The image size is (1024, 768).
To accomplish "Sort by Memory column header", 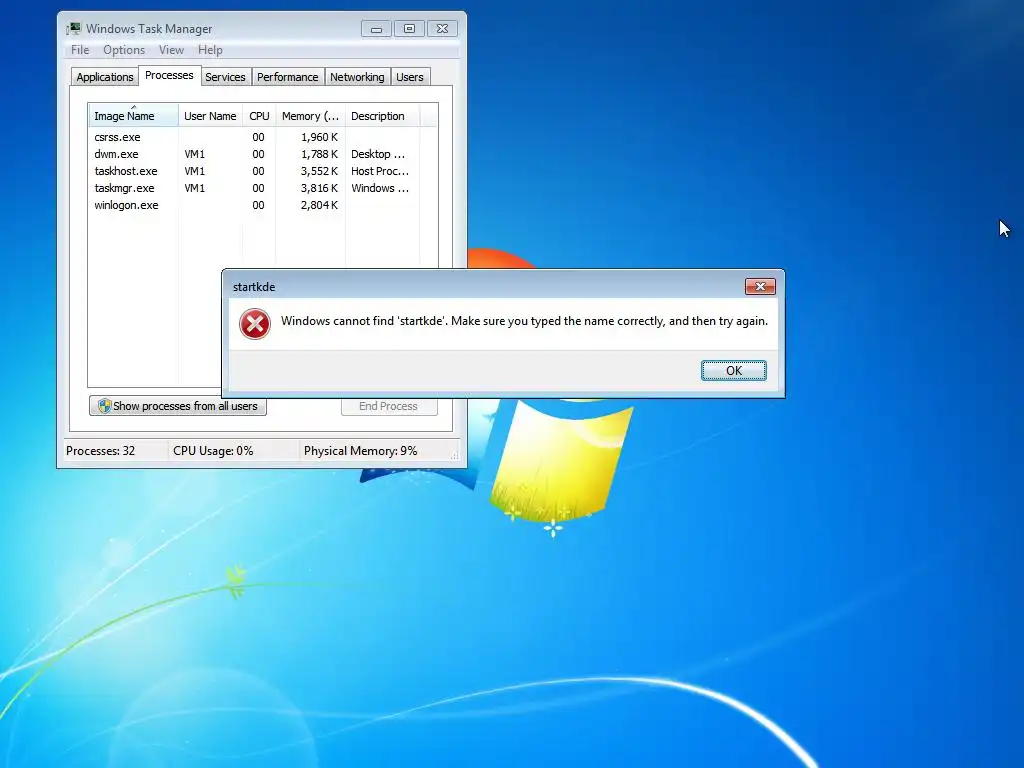I will [310, 116].
